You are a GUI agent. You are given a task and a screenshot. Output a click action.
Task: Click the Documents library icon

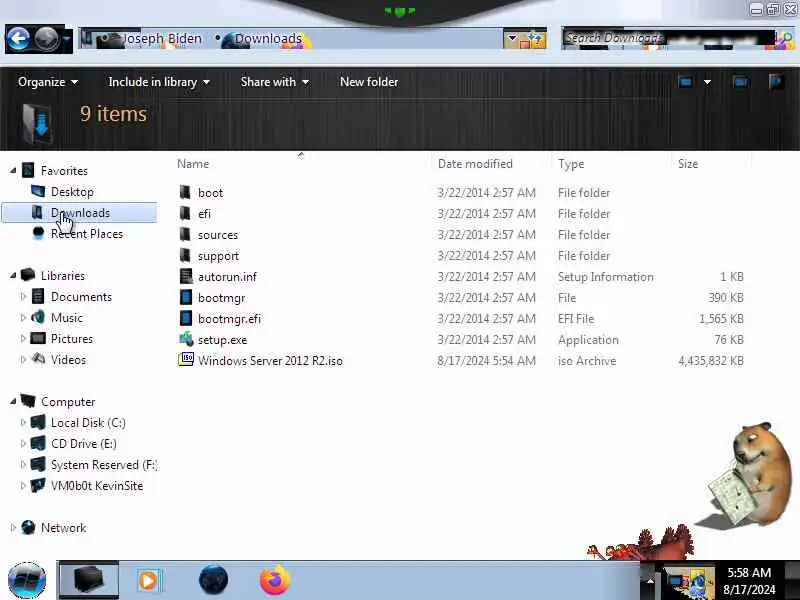(38, 296)
